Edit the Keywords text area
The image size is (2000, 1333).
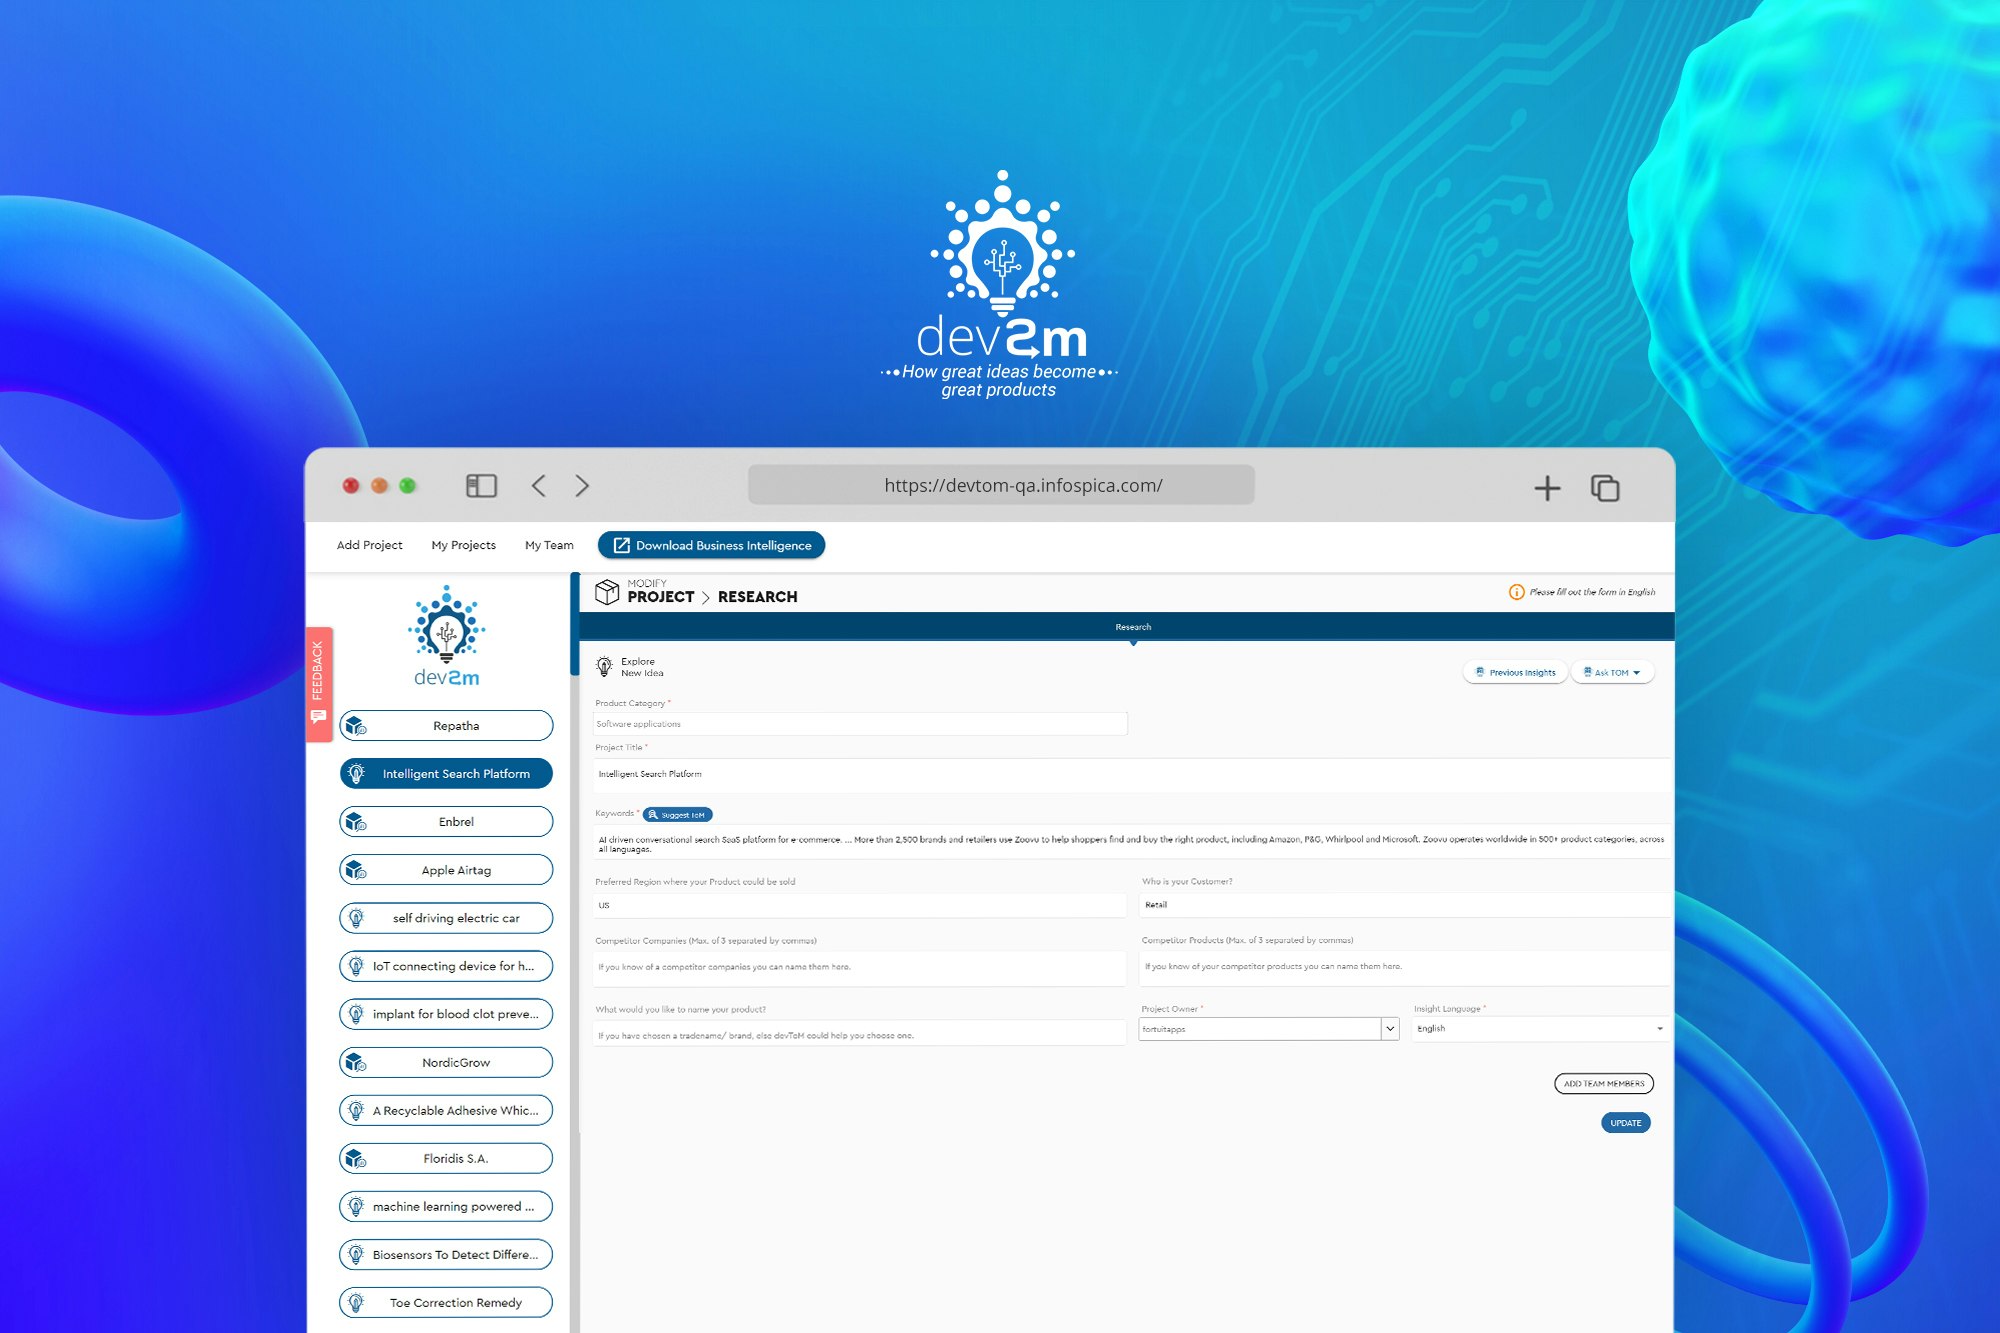1131,844
